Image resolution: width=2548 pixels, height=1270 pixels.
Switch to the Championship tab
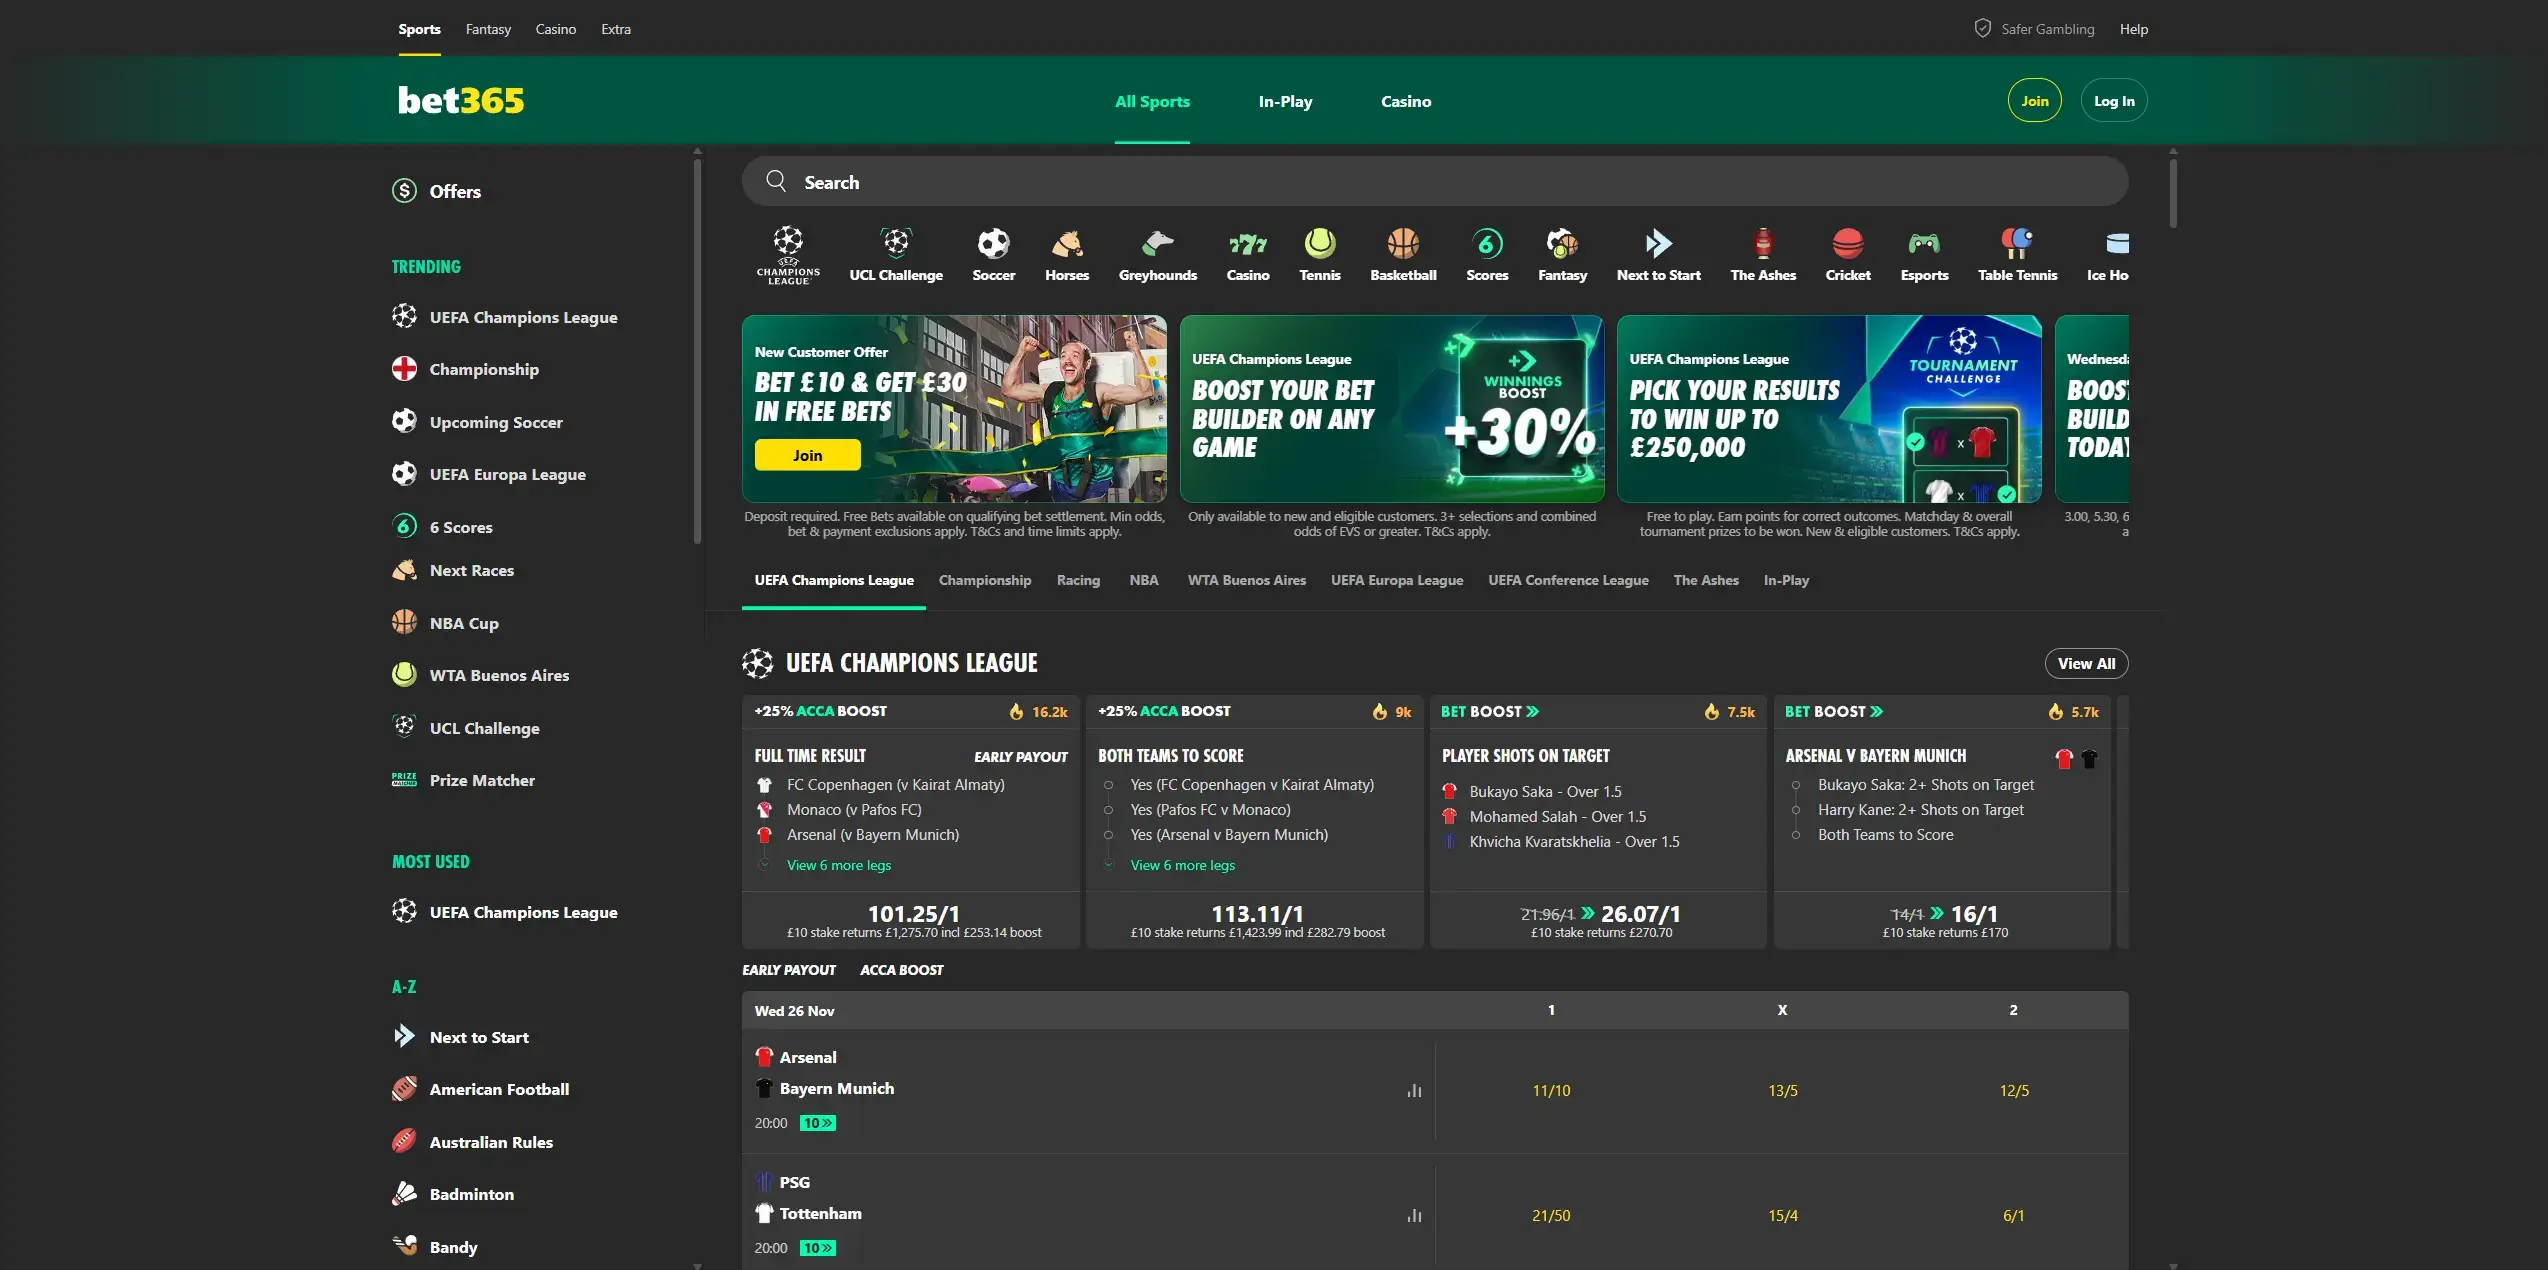[984, 580]
